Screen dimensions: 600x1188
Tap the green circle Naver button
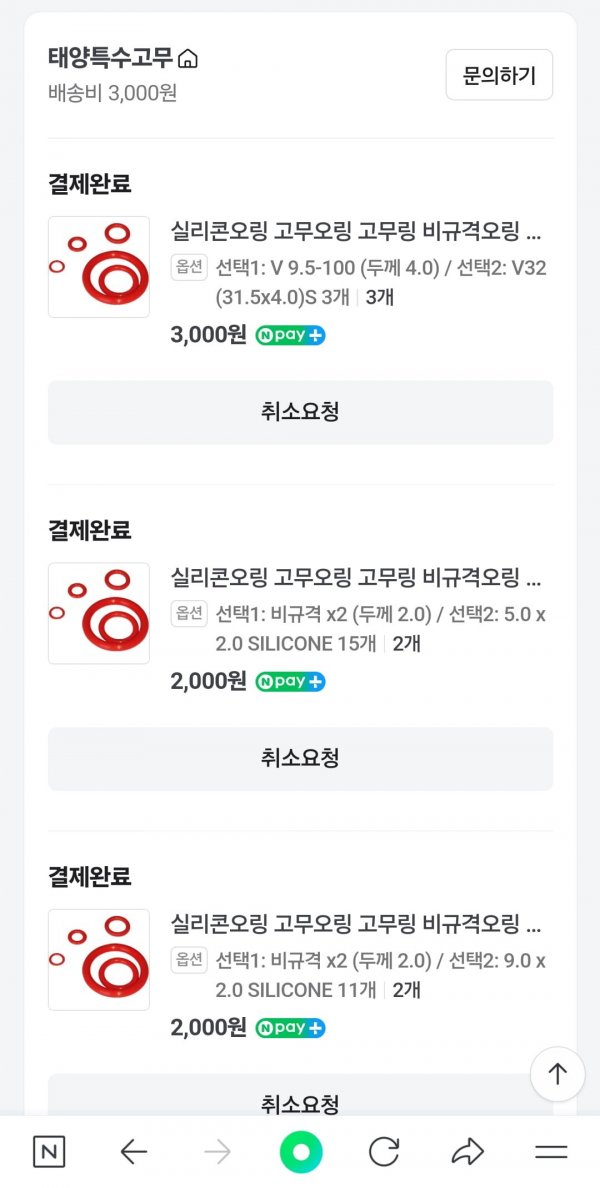click(x=301, y=1152)
